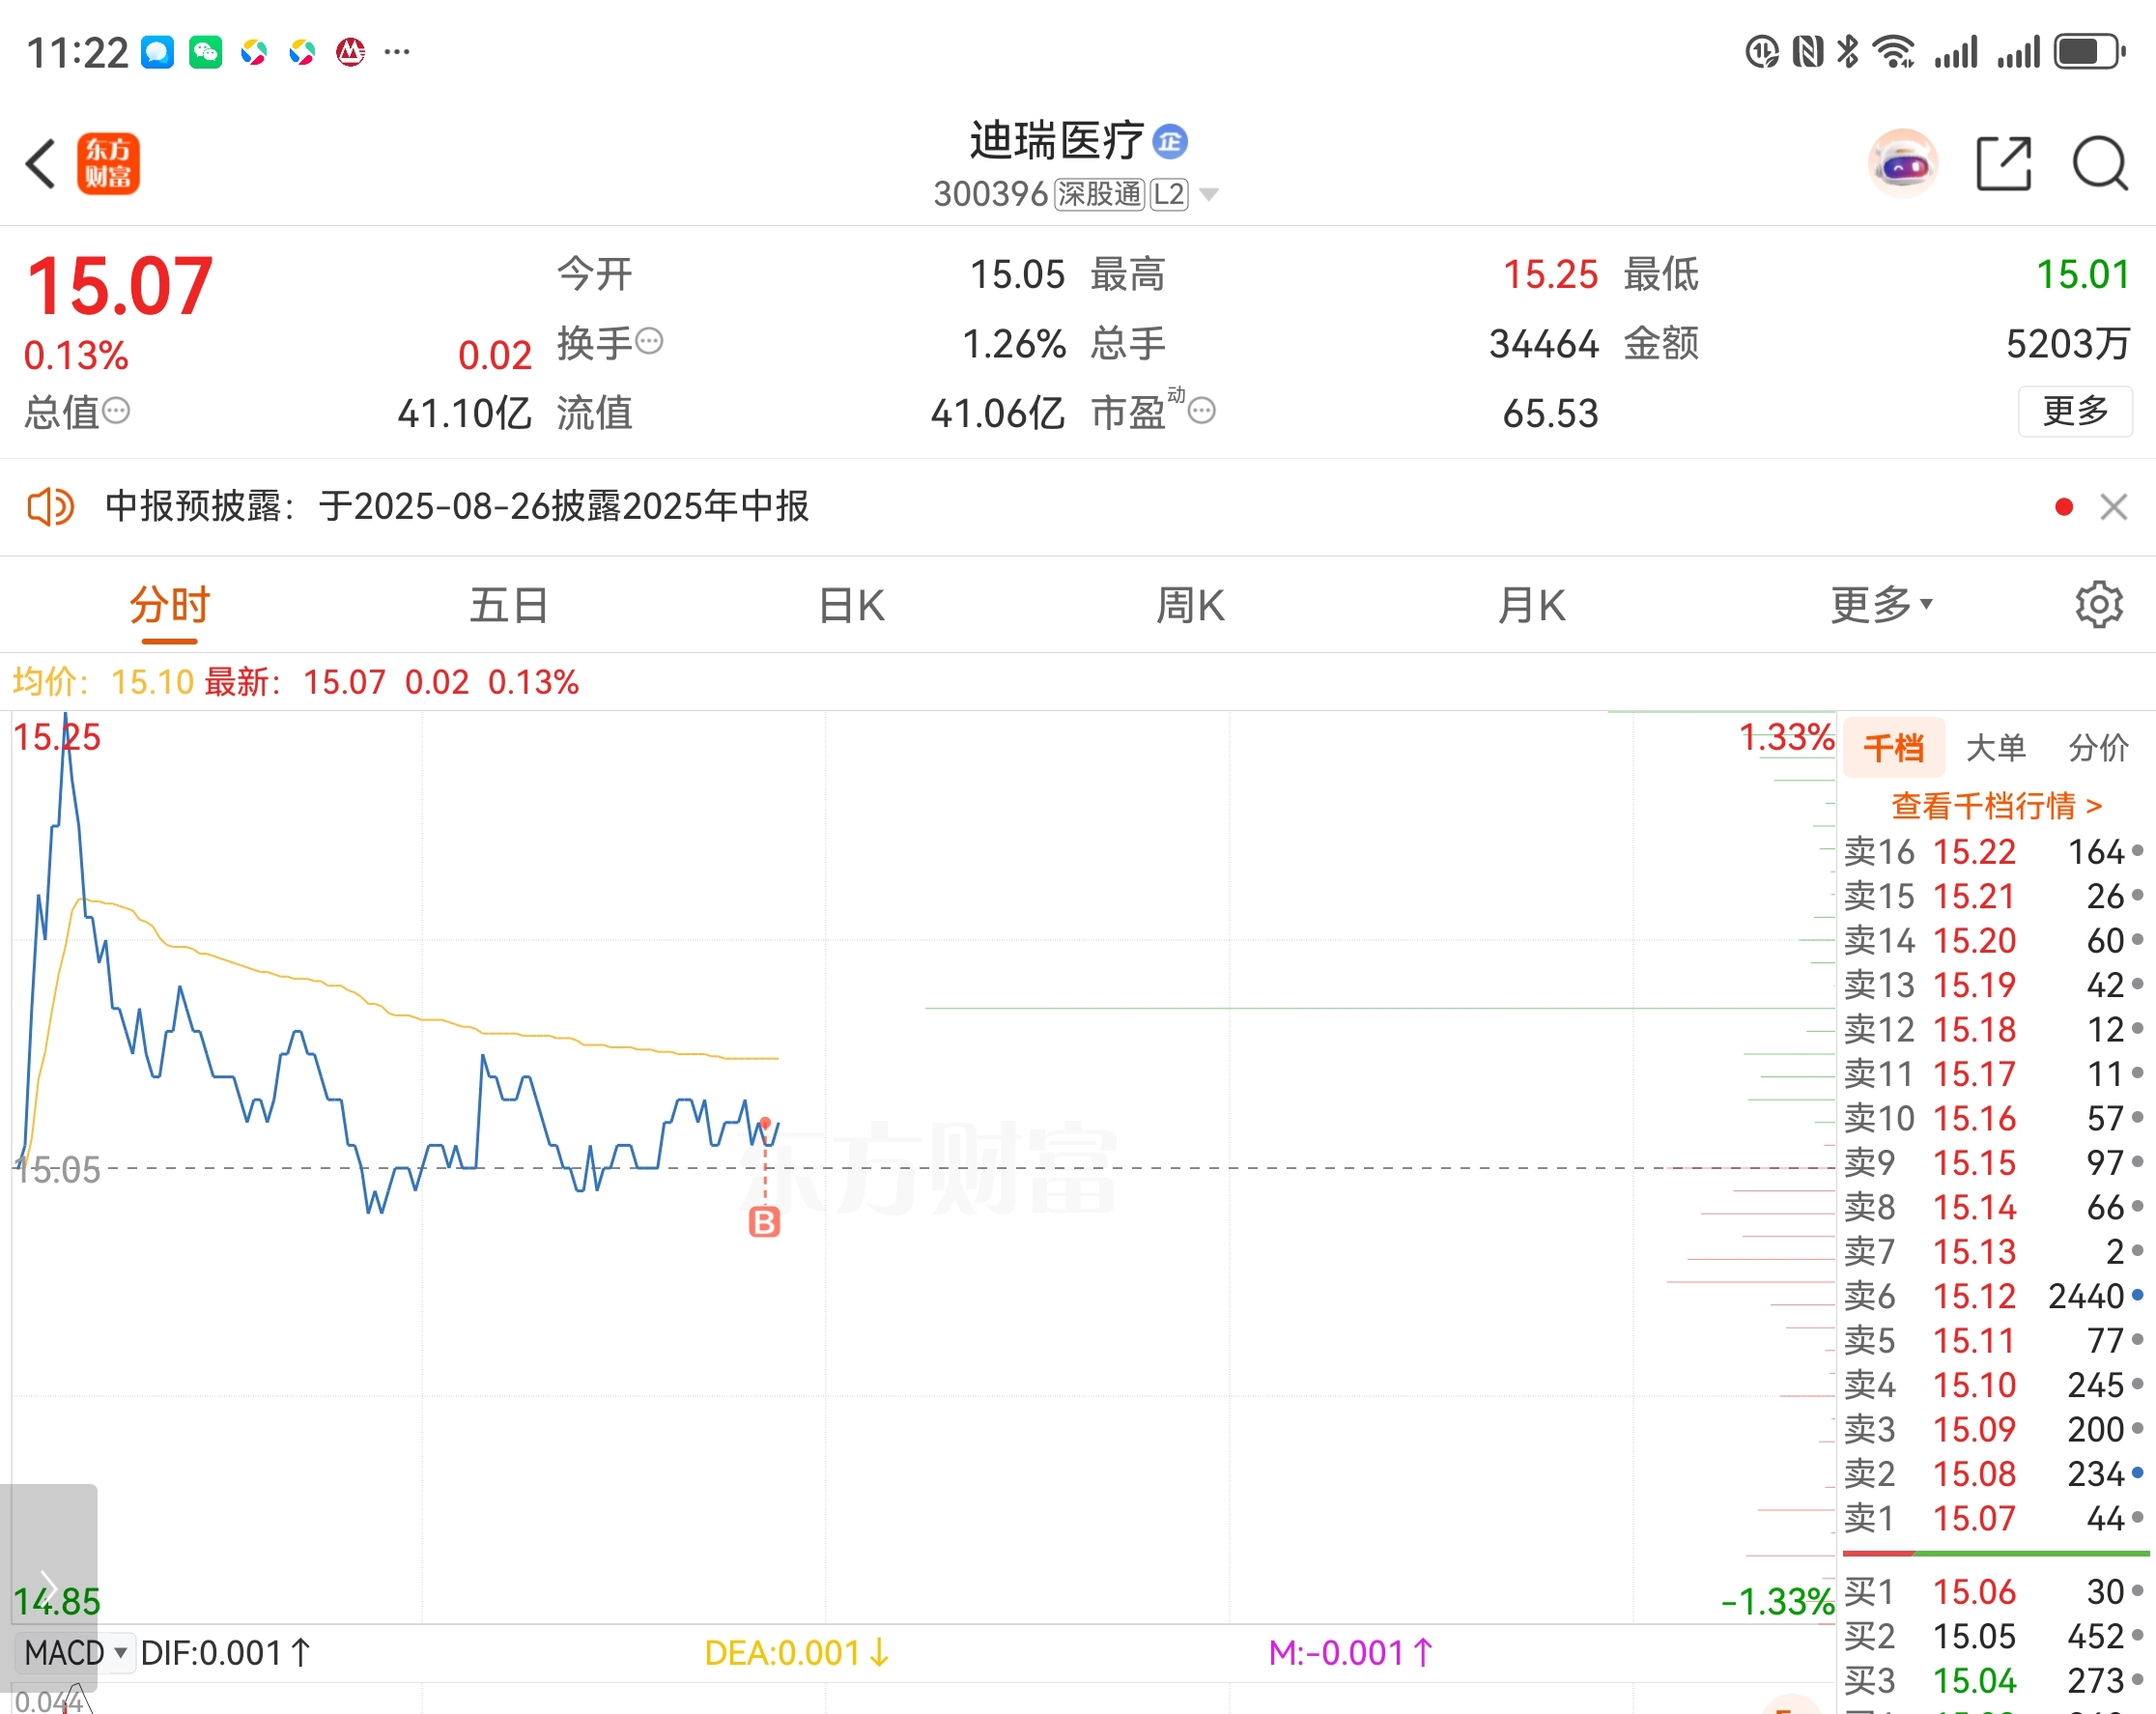Tap the M:-0.001 indicator value
This screenshot has height=1714, width=2156.
point(1351,1653)
